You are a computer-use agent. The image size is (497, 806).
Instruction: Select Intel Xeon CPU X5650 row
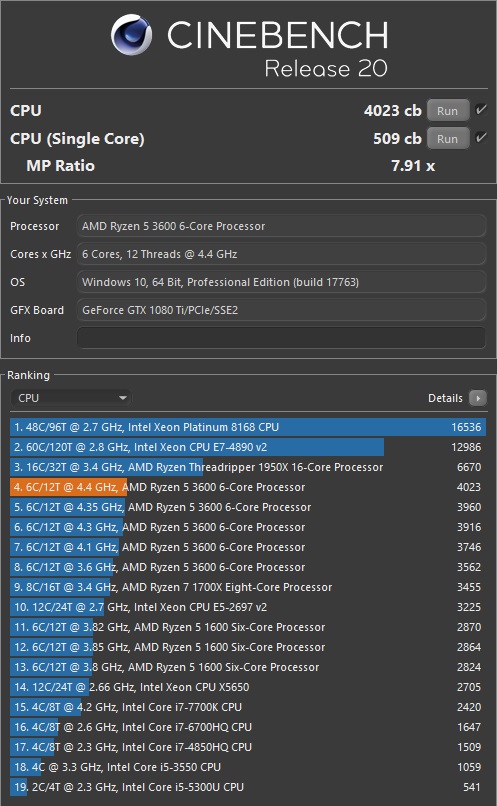click(x=248, y=687)
